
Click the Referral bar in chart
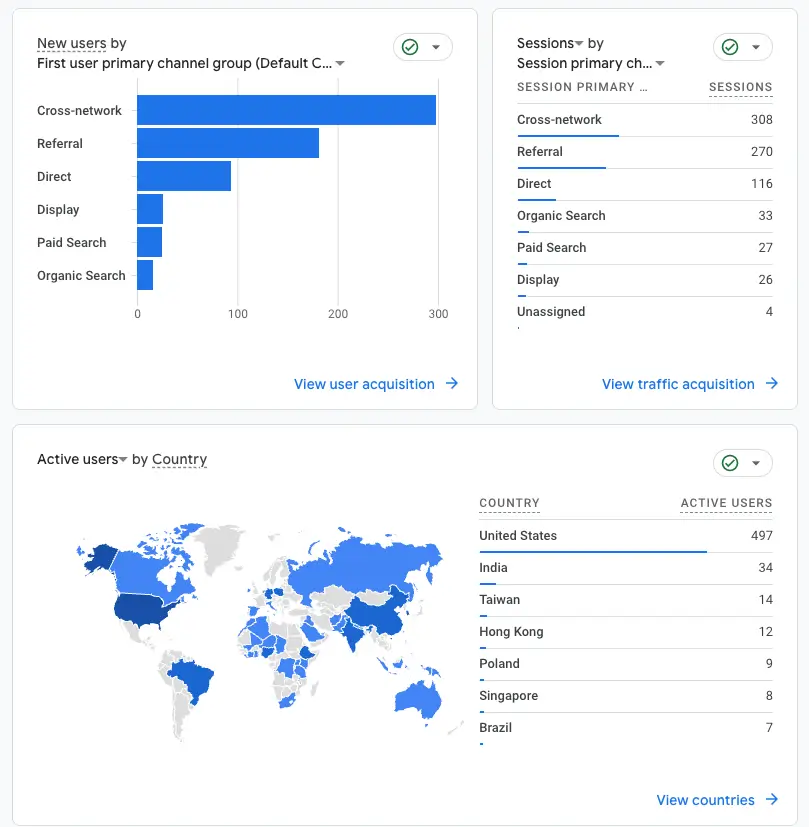228,143
